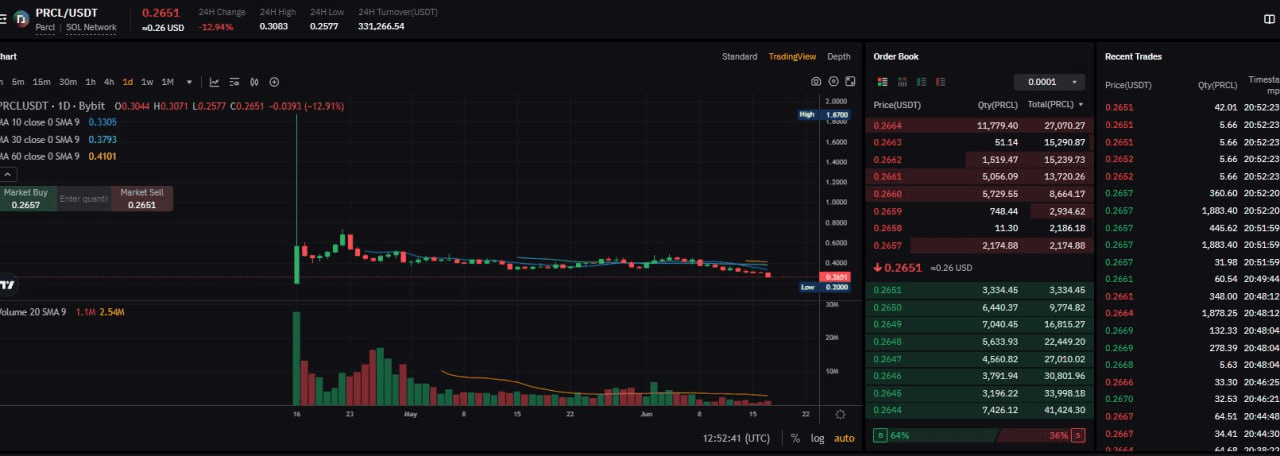The width and height of the screenshot is (1280, 456).
Task: Click the chart snapshot camera icon
Action: coord(816,82)
